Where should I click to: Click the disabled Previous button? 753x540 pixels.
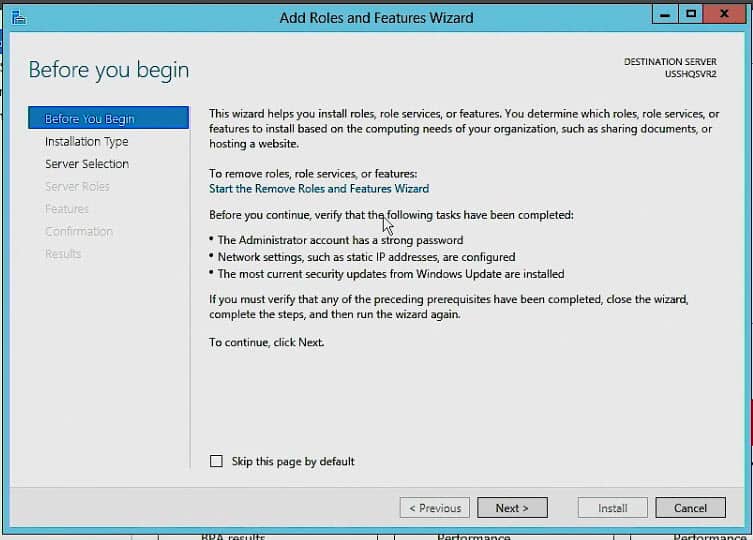[435, 508]
